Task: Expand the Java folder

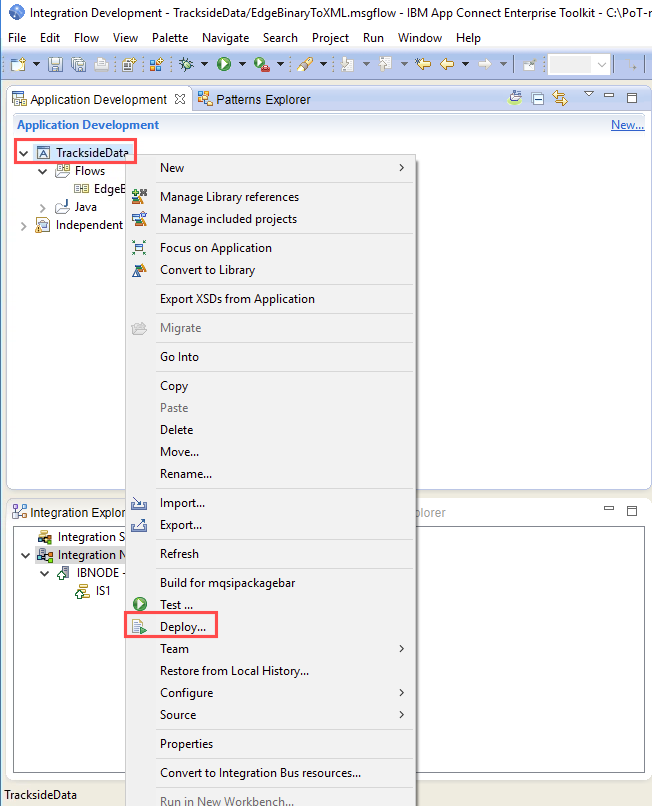Action: (x=43, y=208)
